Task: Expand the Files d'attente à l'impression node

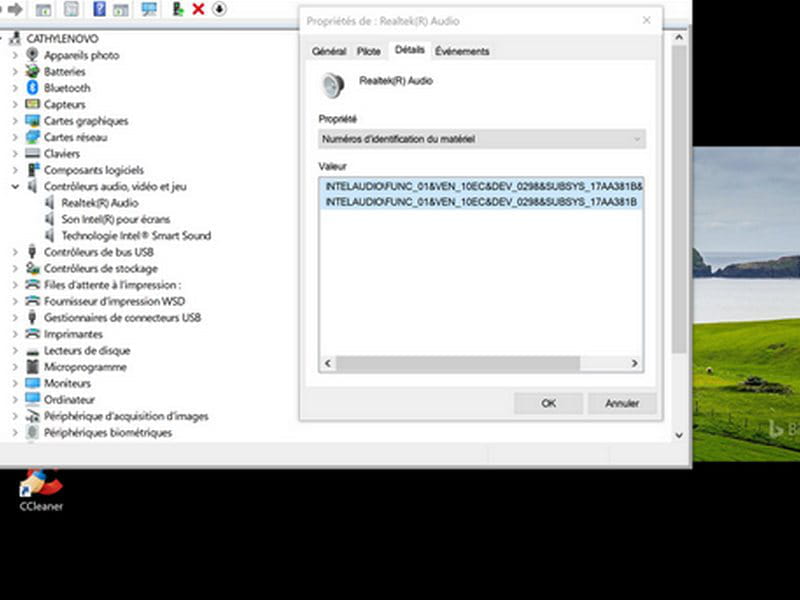Action: click(x=15, y=285)
